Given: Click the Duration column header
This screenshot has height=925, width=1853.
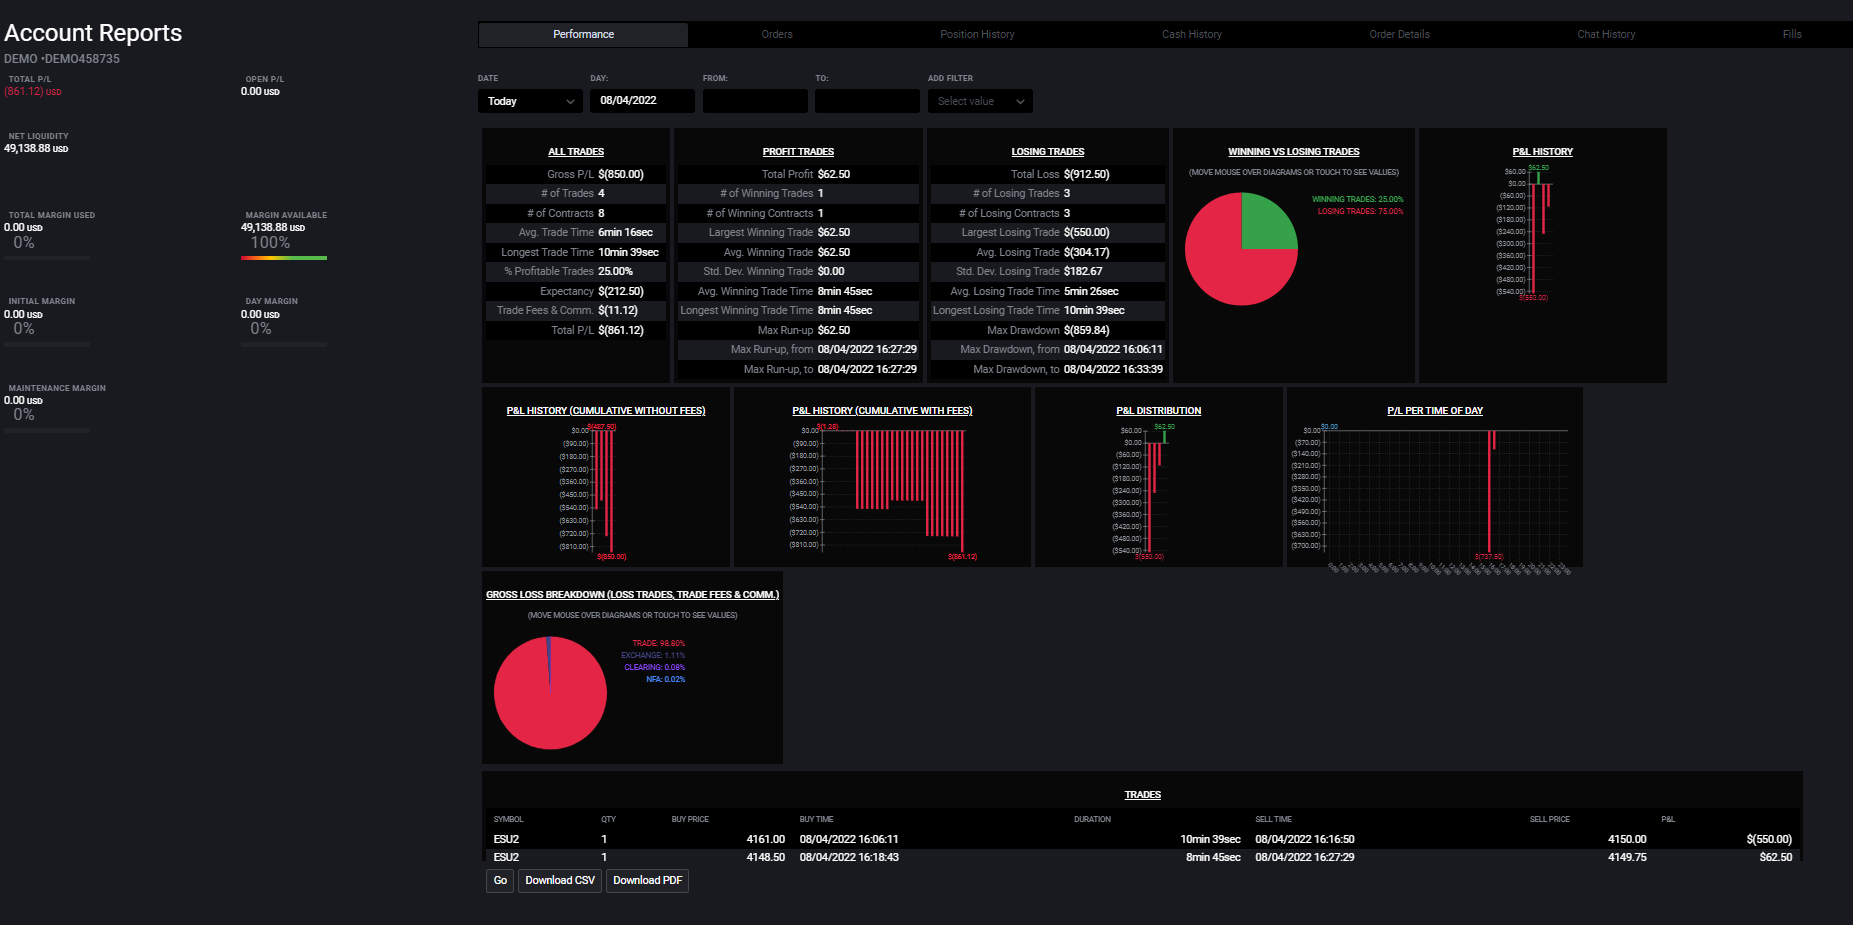Looking at the screenshot, I should pos(1092,819).
